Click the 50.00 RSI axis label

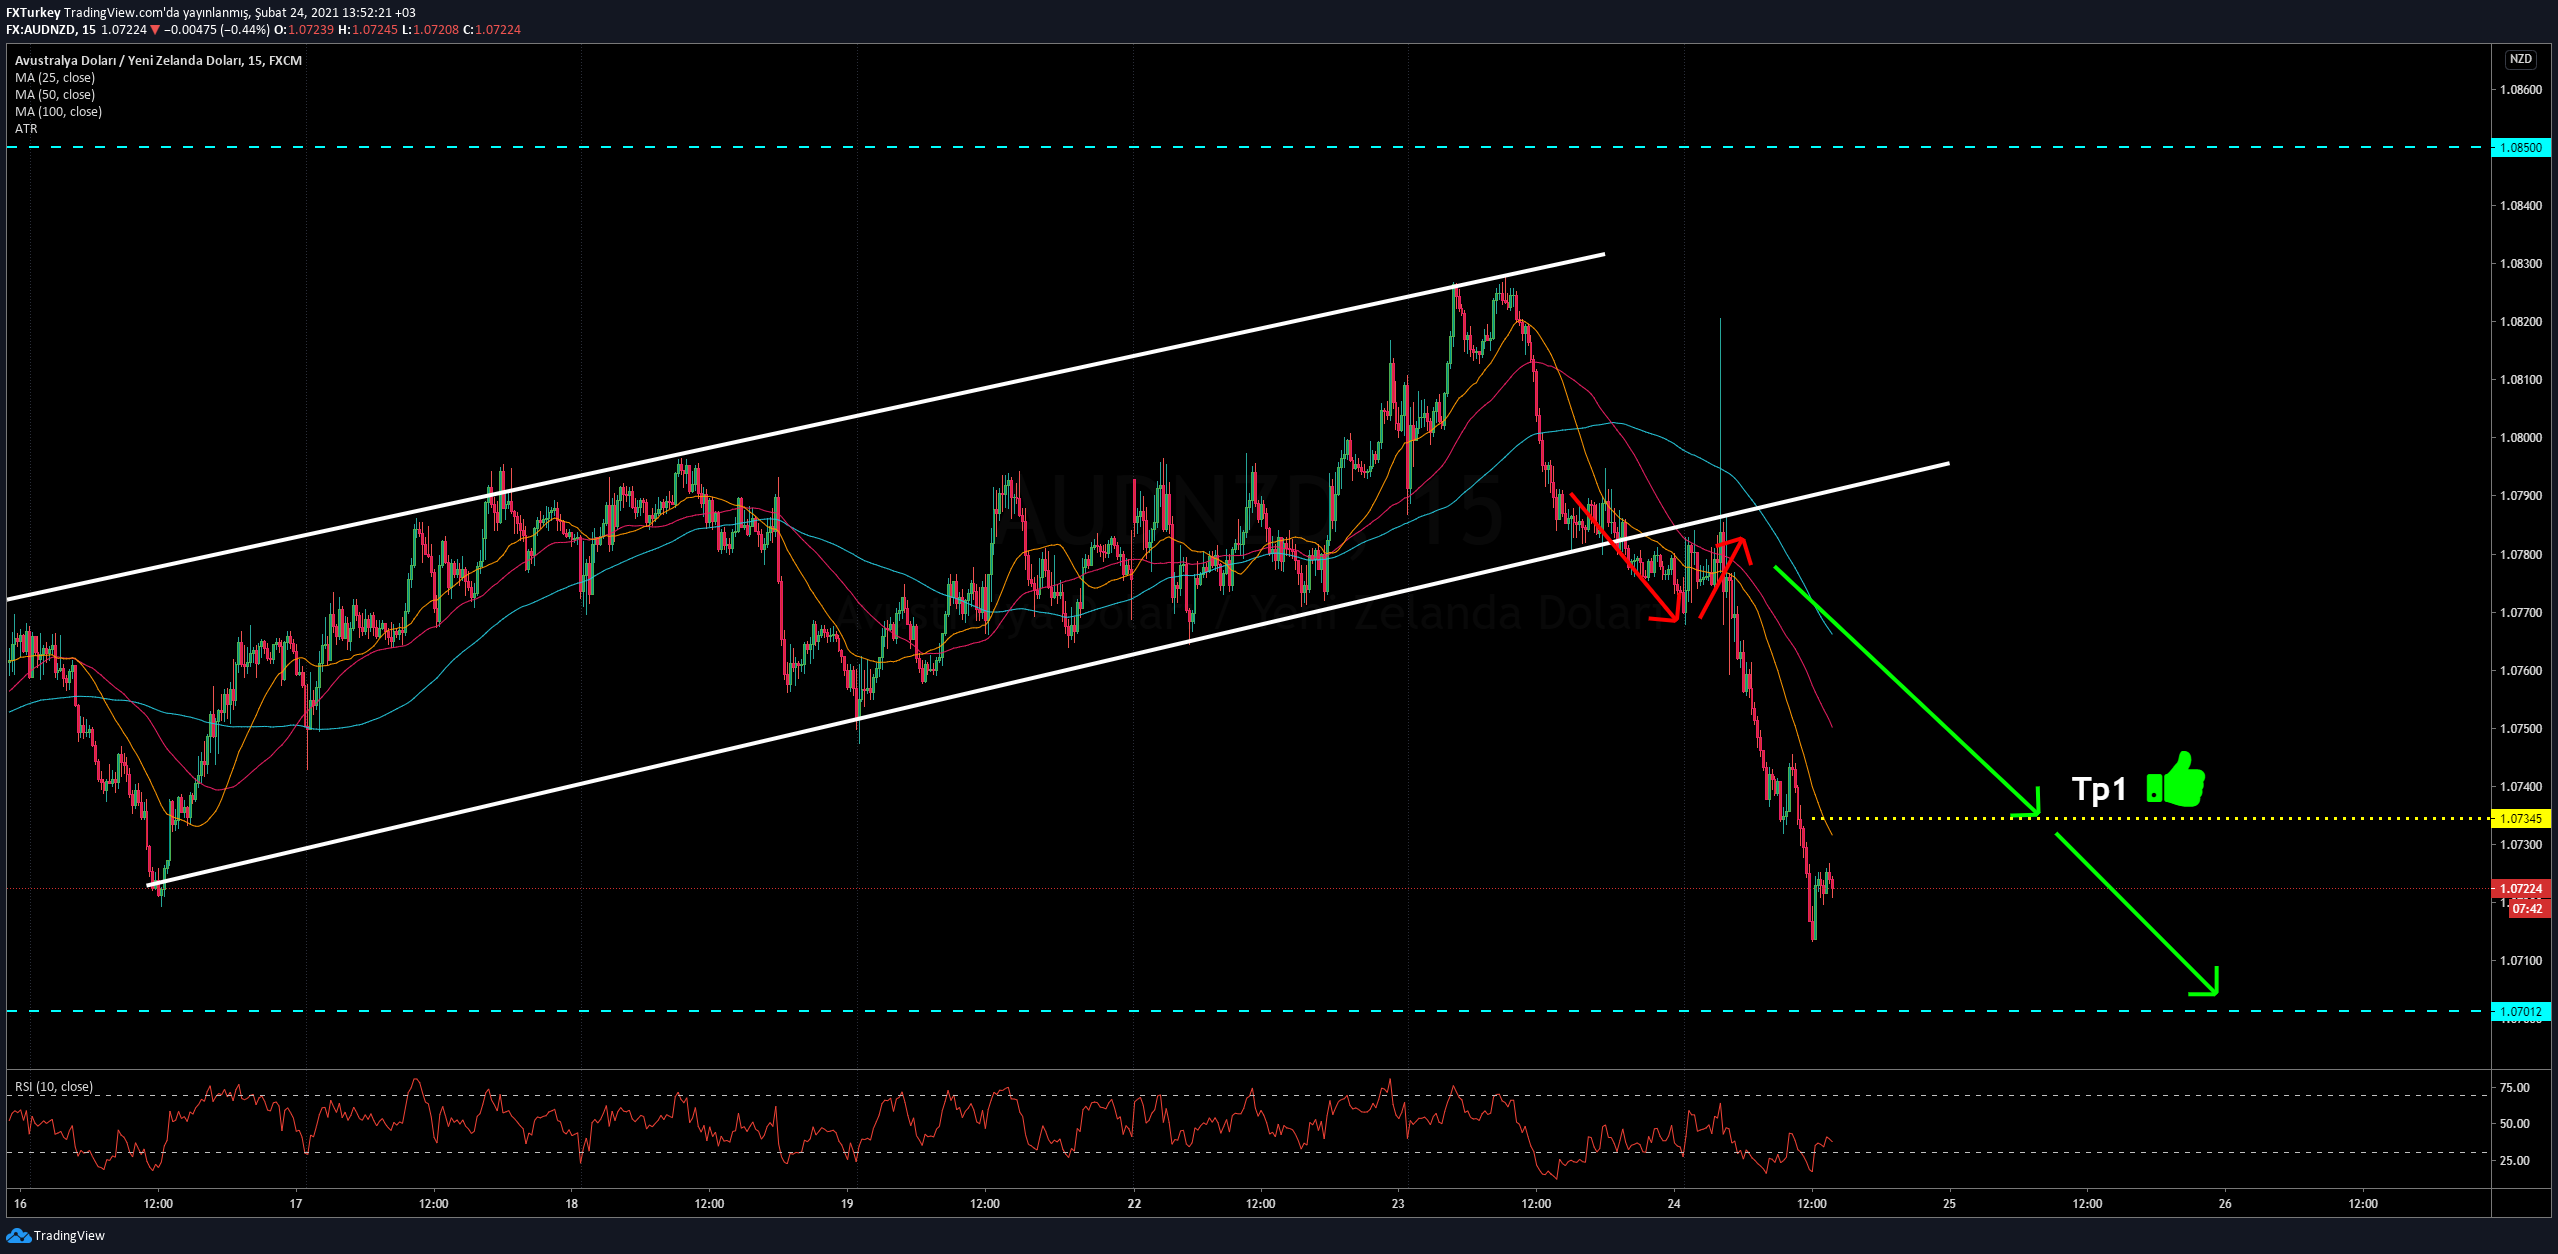(2515, 1123)
